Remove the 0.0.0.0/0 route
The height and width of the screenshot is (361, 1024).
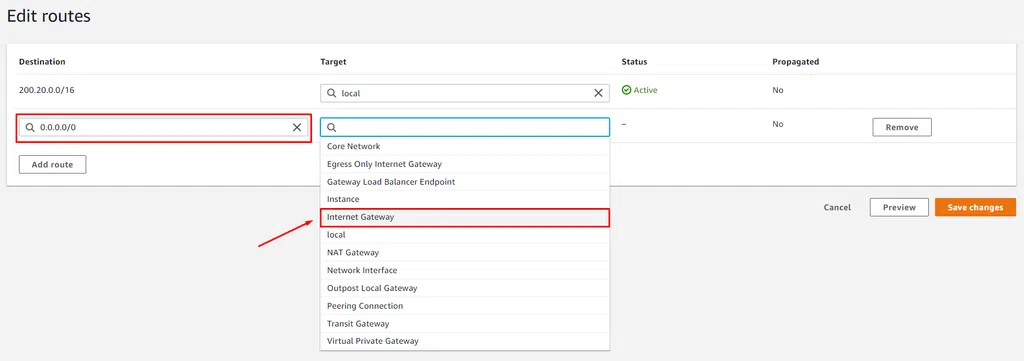(x=902, y=127)
